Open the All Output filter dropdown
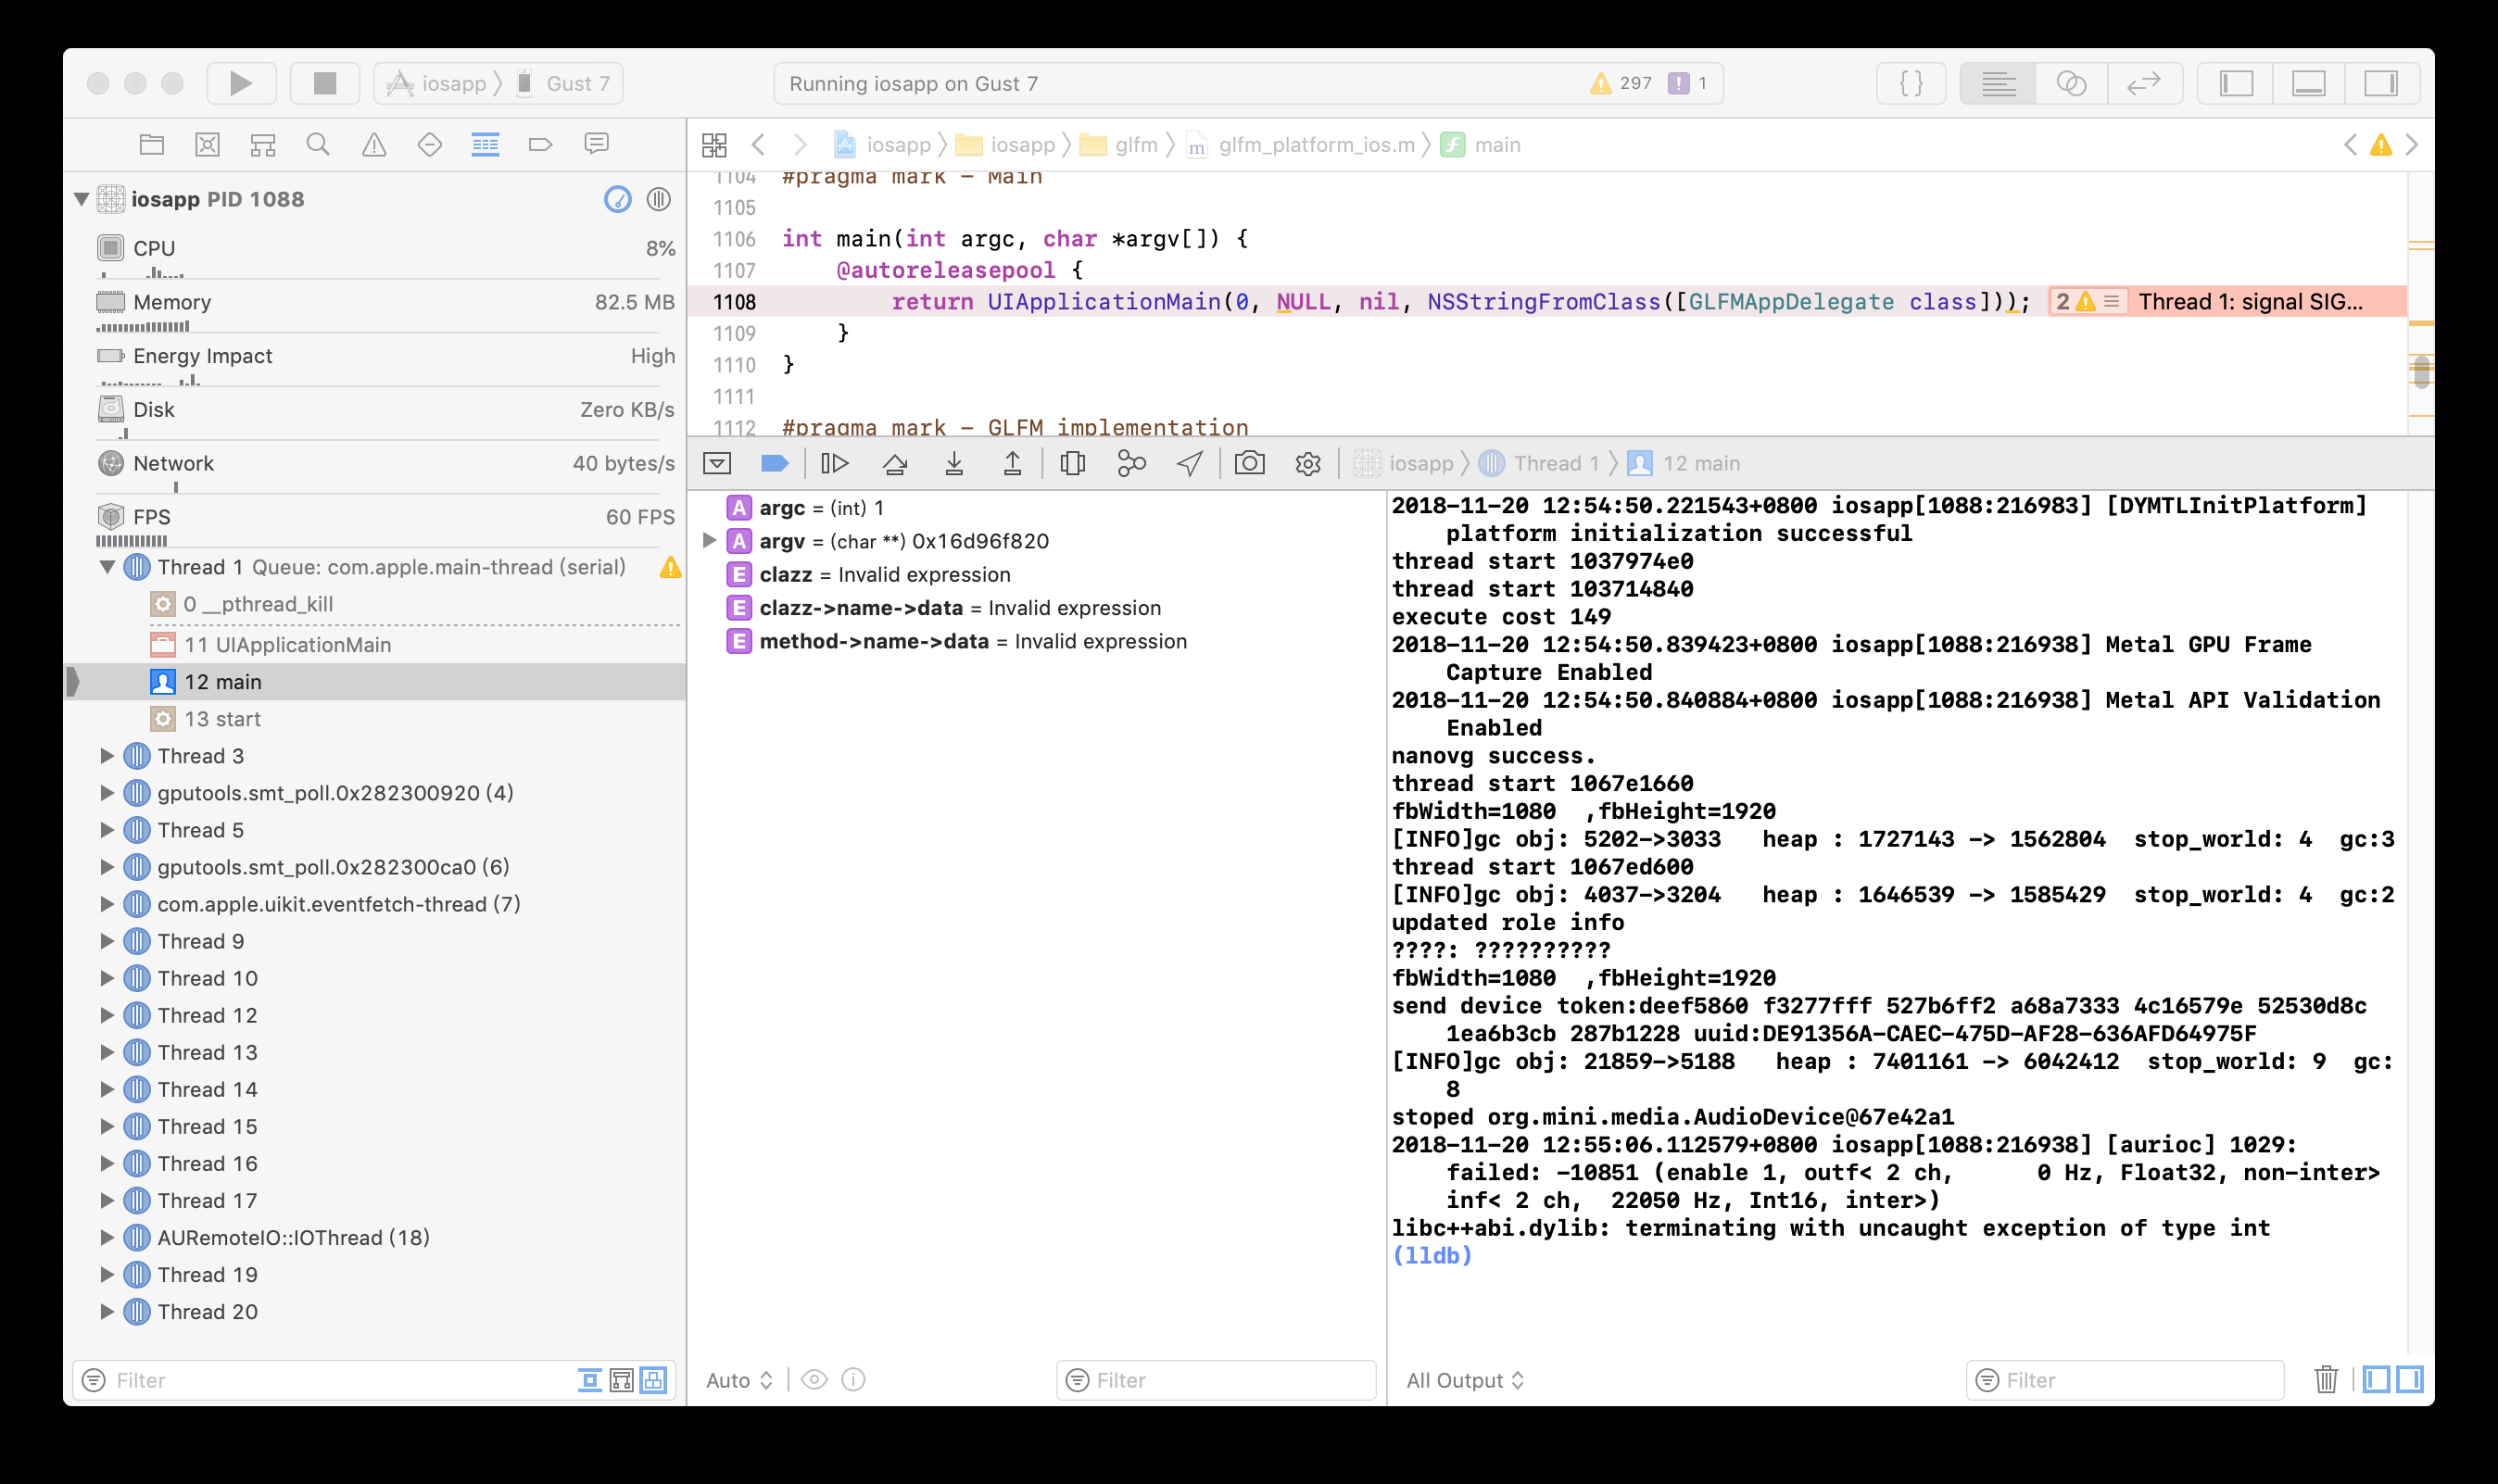The image size is (2498, 1484). point(1464,1380)
